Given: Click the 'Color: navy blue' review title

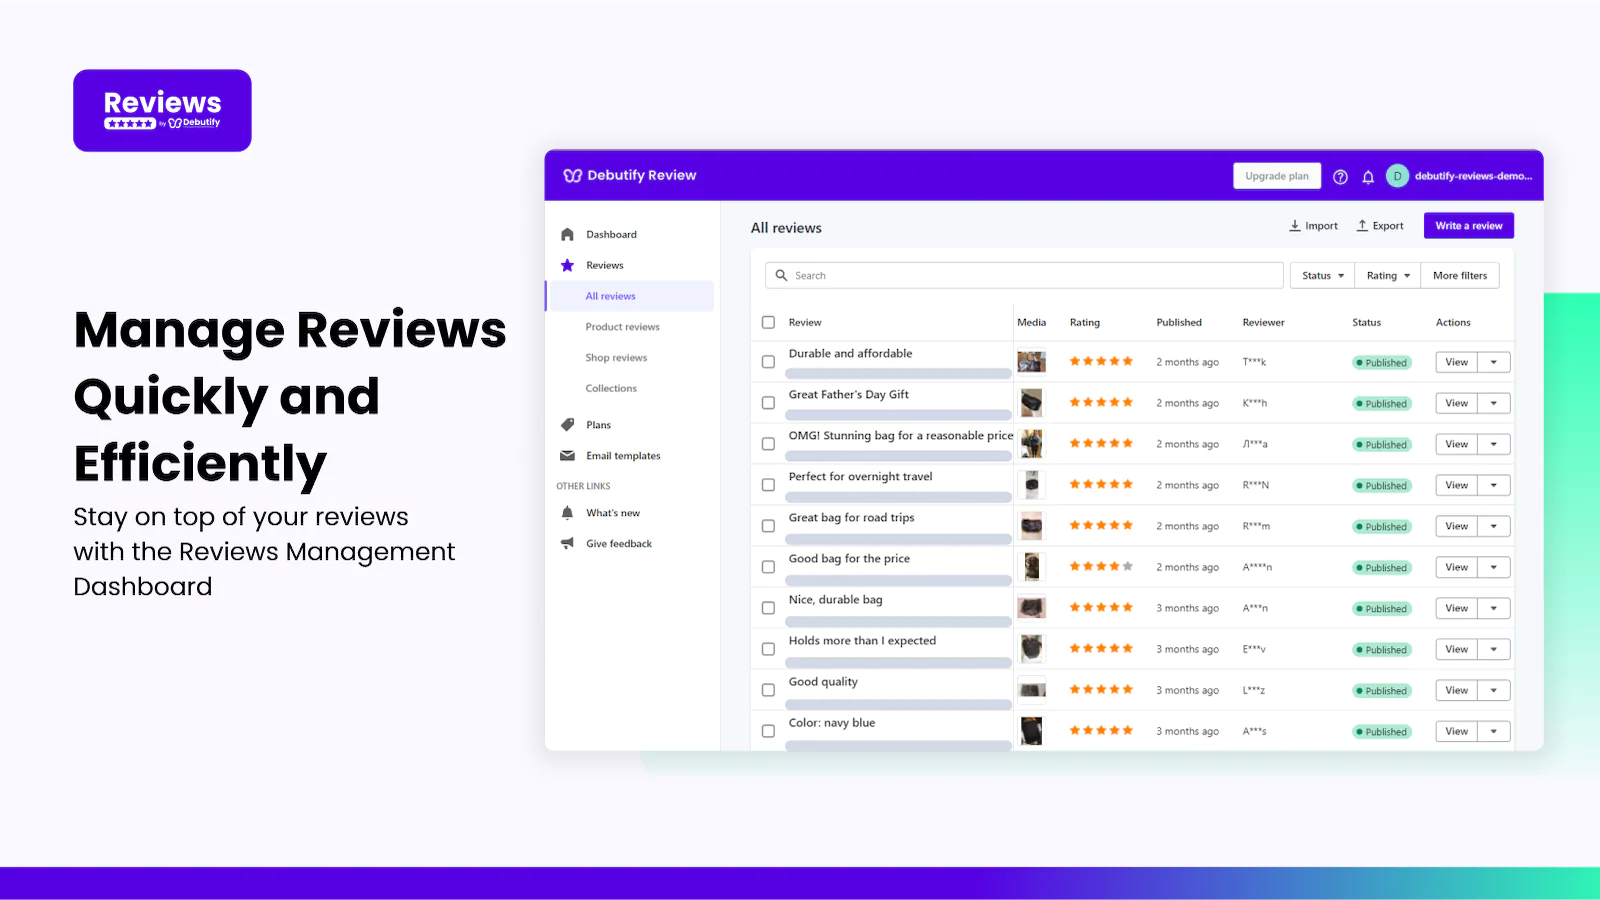Looking at the screenshot, I should pos(832,723).
